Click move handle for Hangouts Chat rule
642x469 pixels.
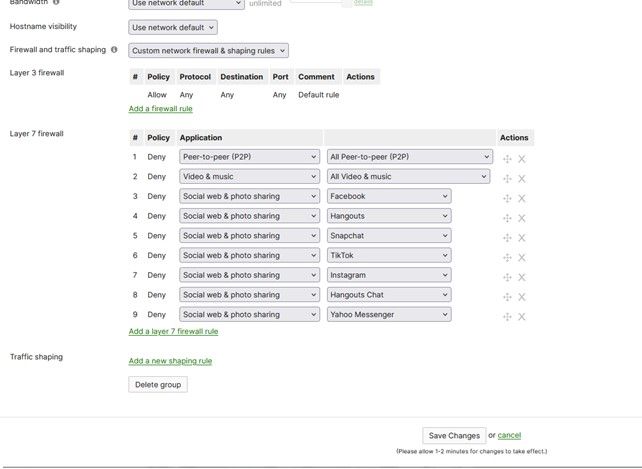[507, 297]
